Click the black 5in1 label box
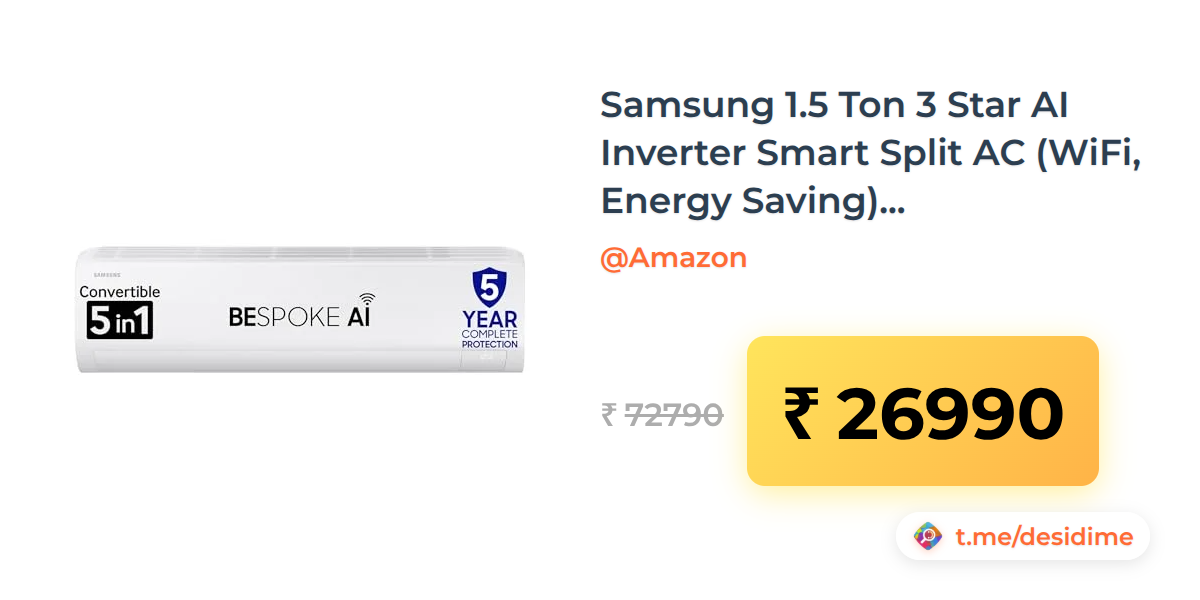 point(120,320)
